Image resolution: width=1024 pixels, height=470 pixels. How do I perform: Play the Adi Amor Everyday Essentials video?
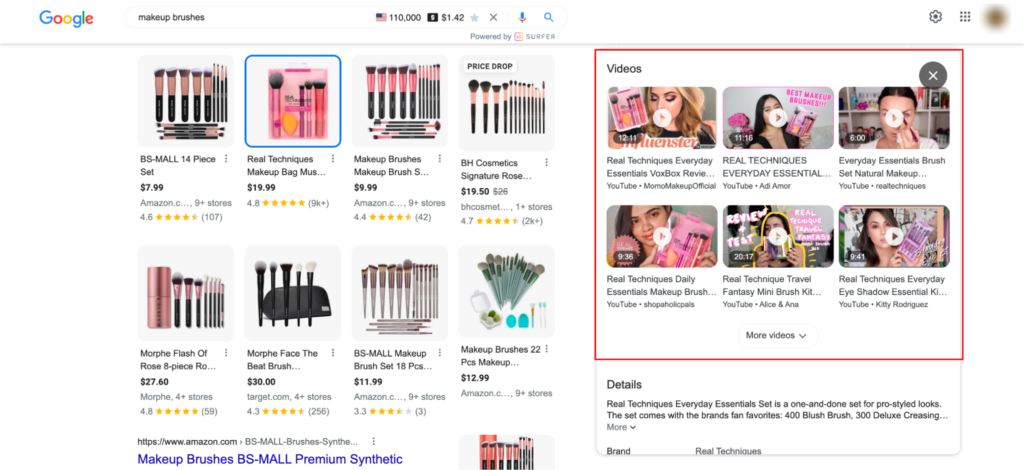(x=777, y=118)
